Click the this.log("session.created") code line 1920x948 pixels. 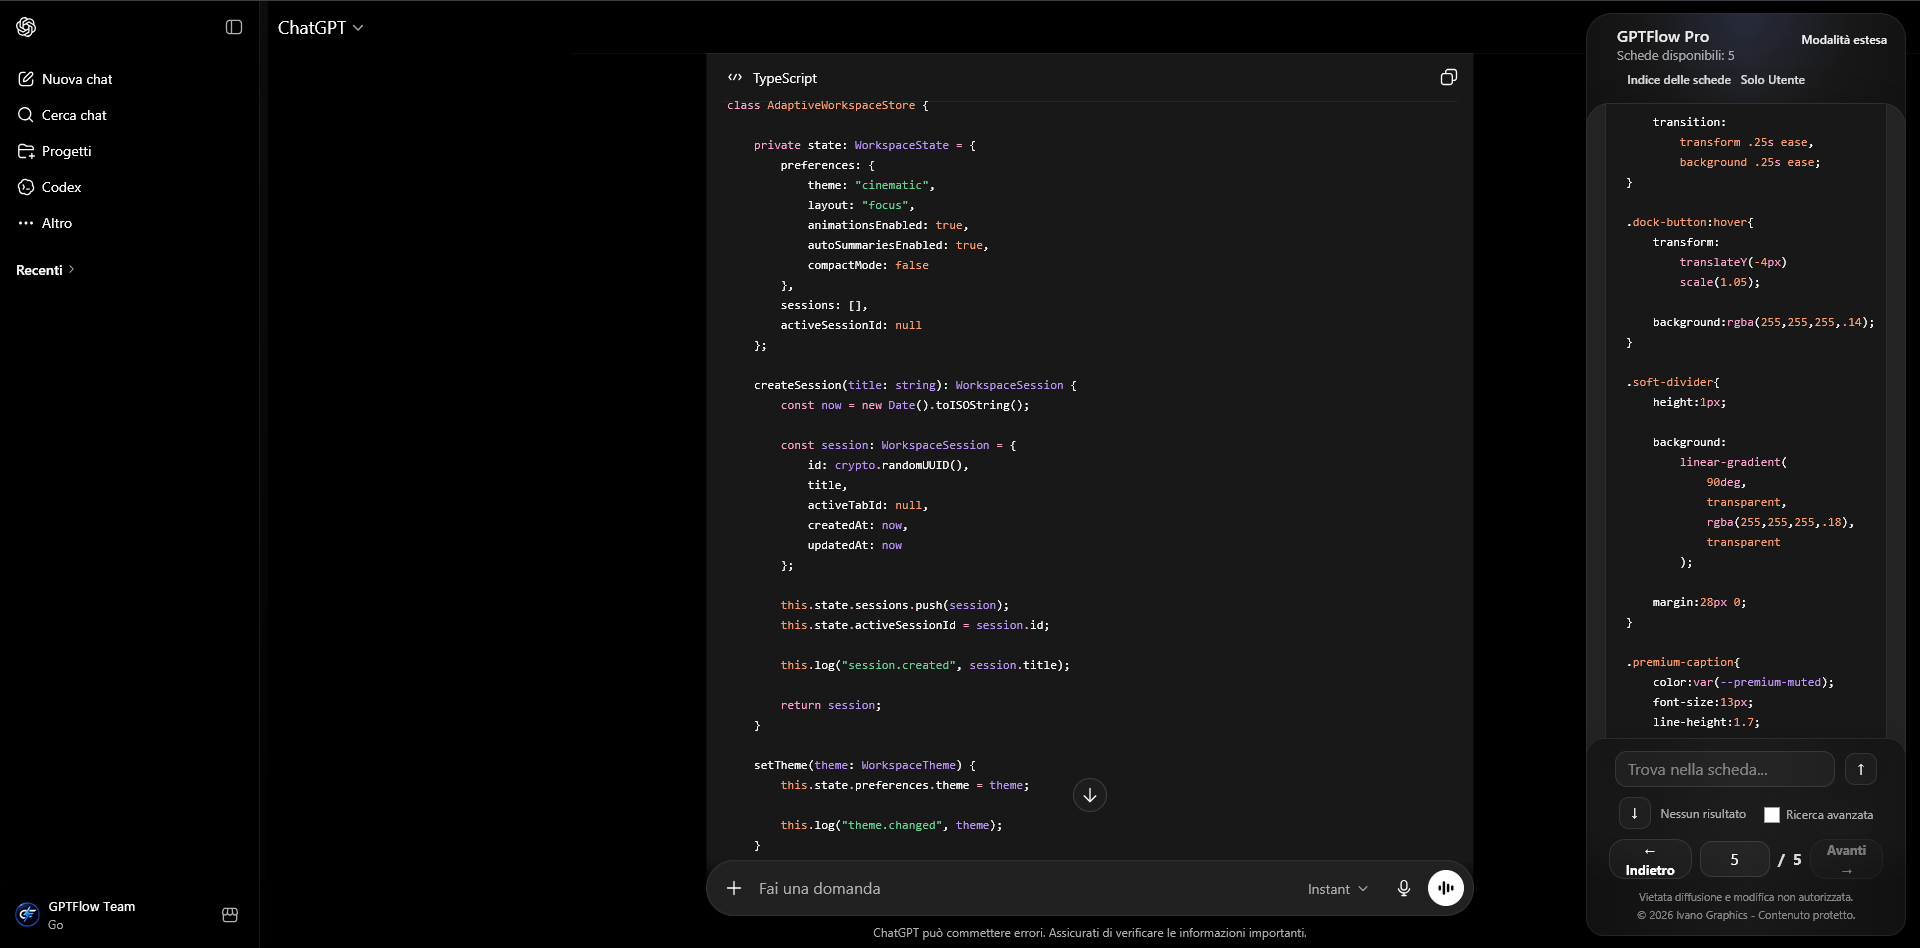(925, 665)
